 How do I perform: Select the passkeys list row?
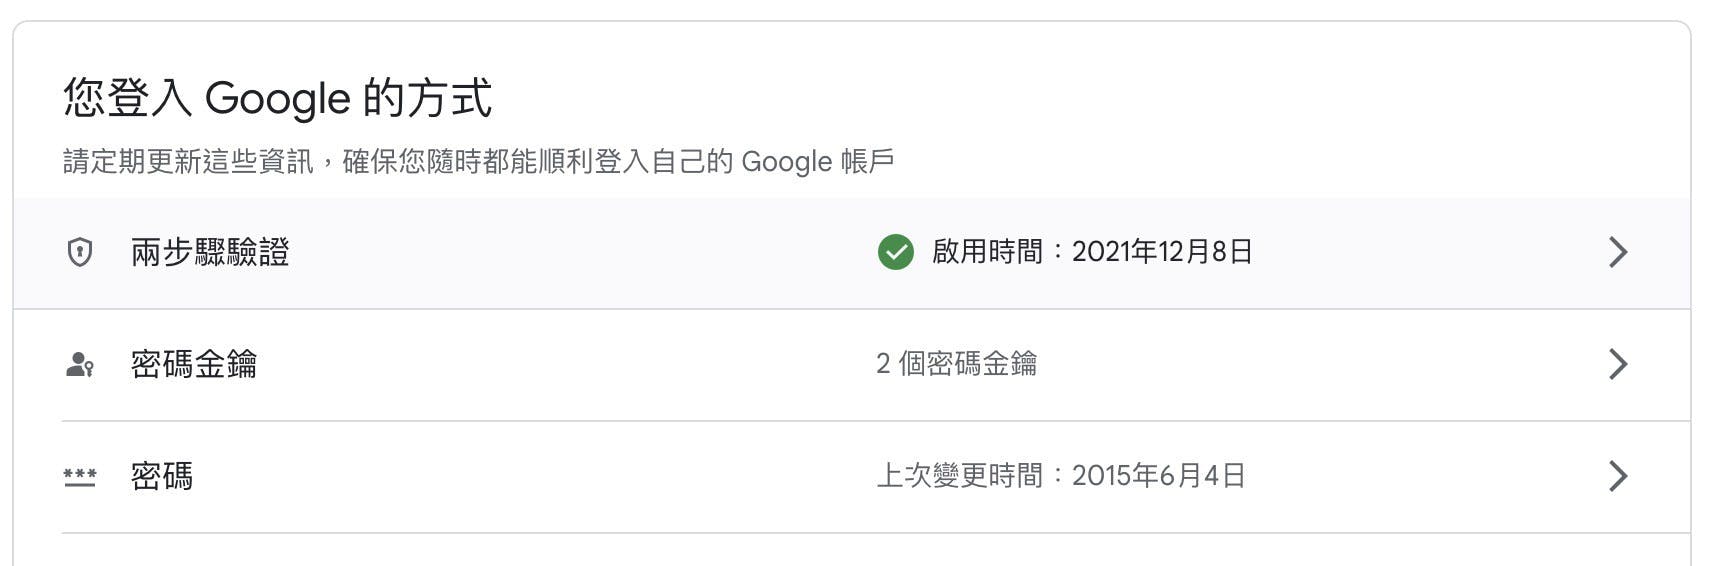852,365
